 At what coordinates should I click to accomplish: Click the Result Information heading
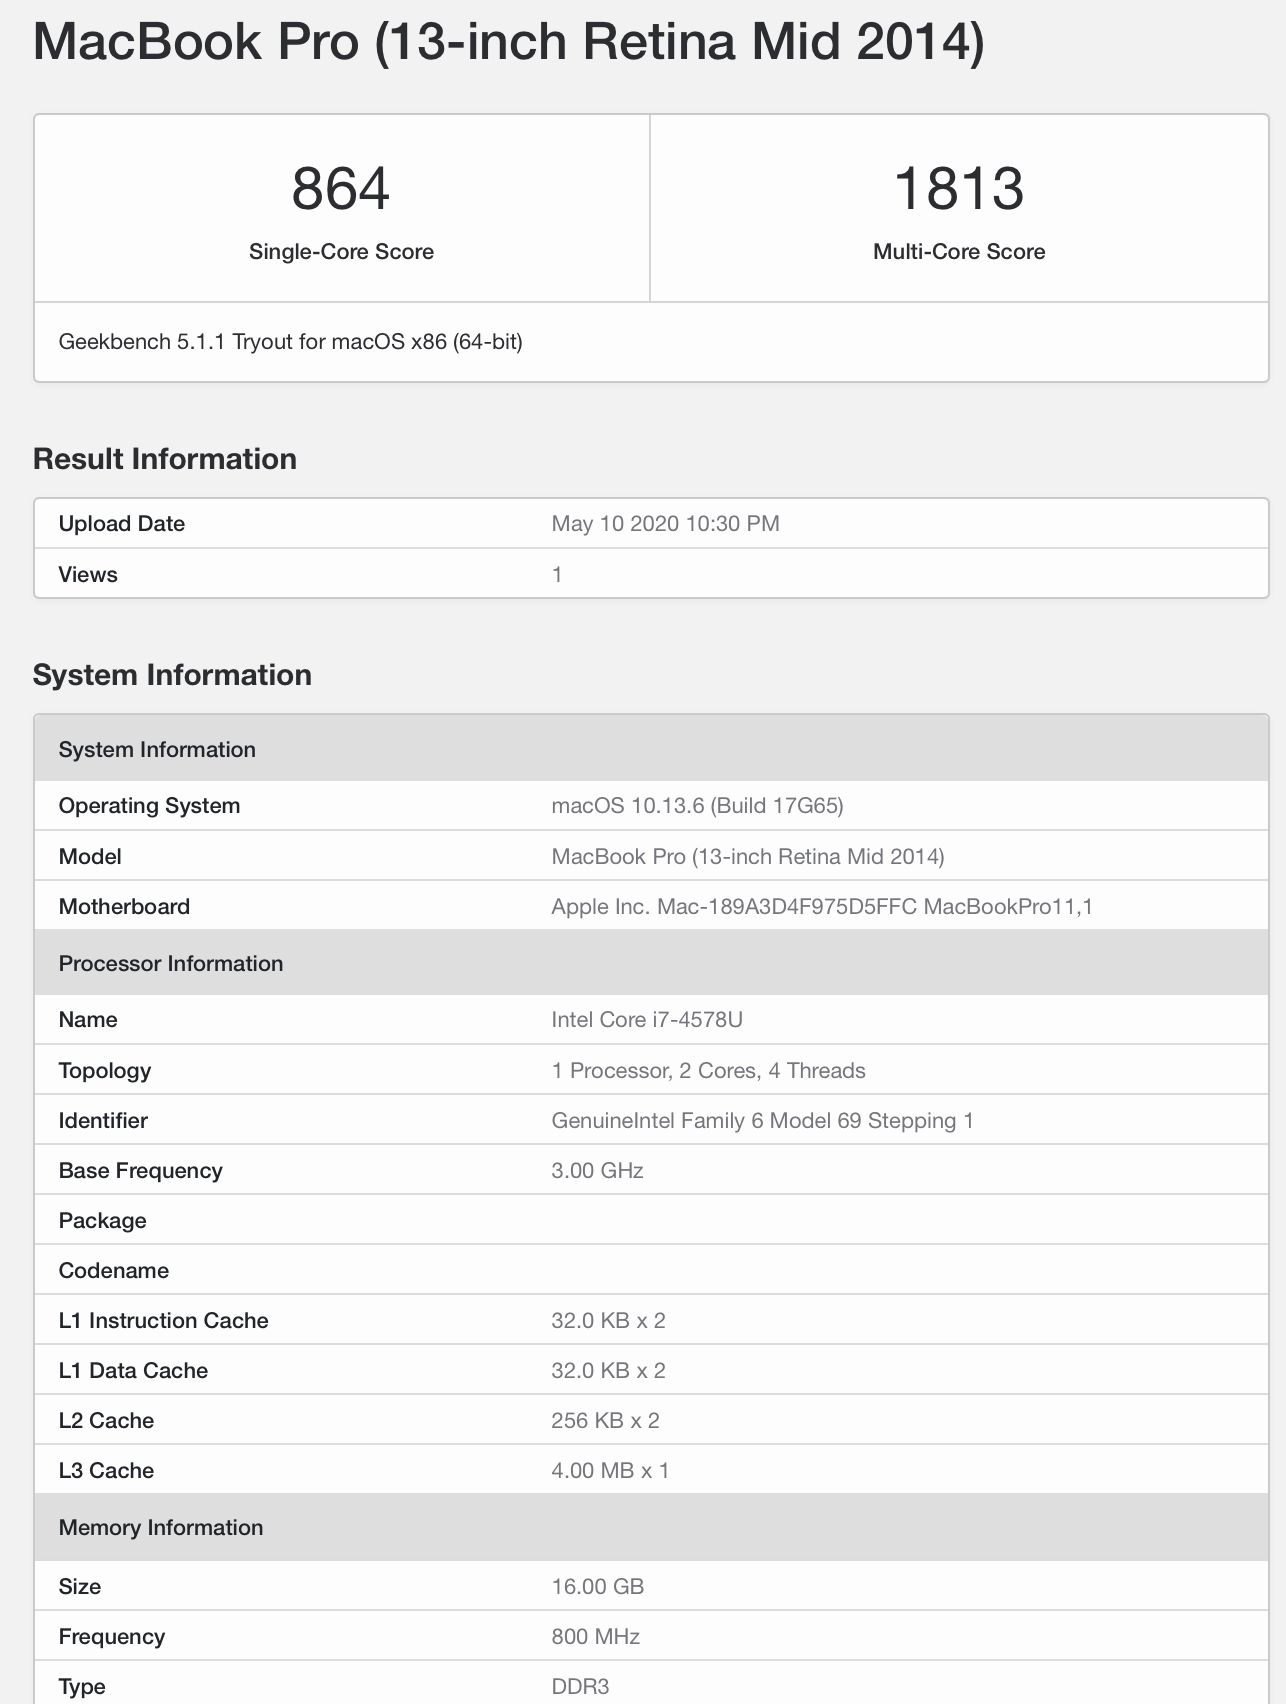pyautogui.click(x=165, y=459)
